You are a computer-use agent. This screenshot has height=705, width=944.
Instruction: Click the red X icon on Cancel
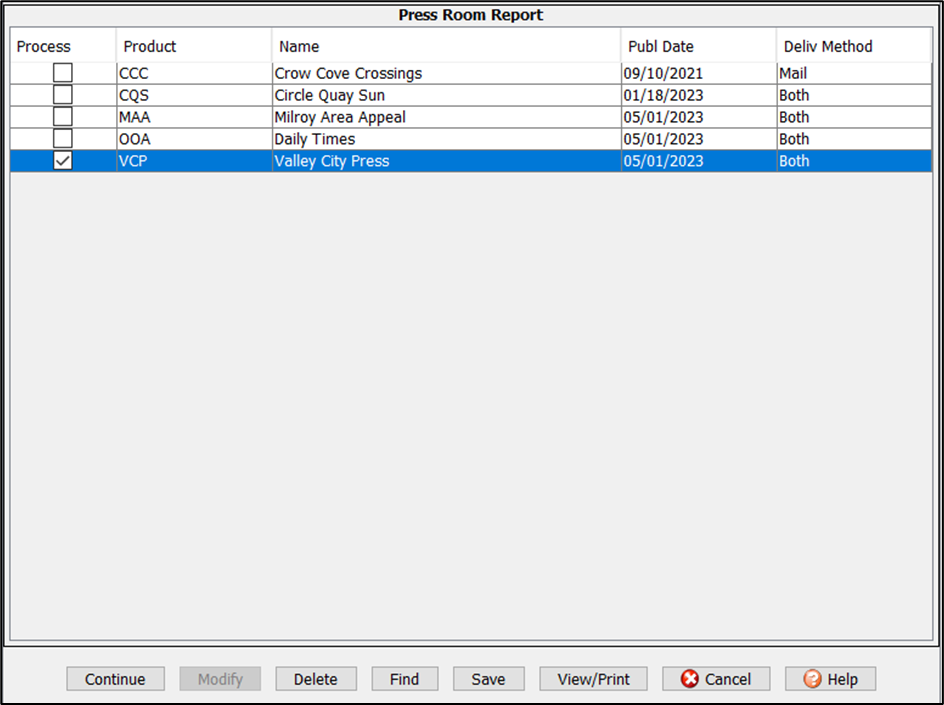tap(690, 679)
